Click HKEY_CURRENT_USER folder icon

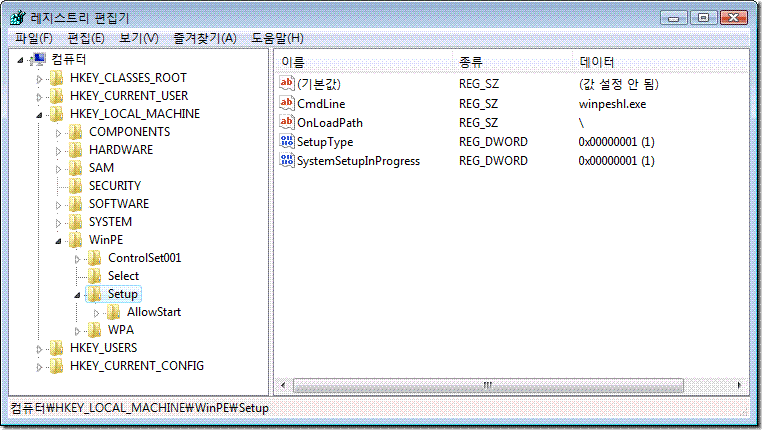click(x=57, y=96)
